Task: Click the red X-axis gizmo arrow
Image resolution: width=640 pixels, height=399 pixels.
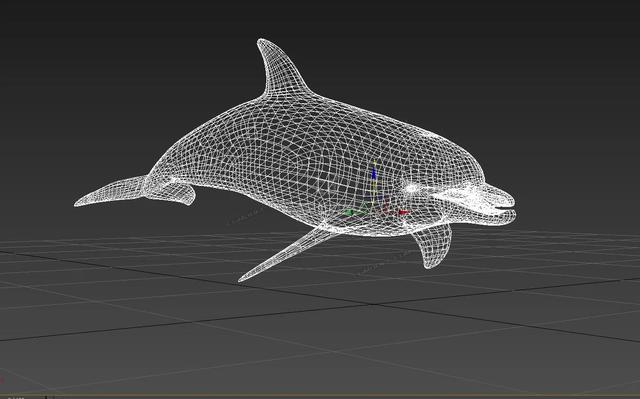Action: [x=403, y=212]
